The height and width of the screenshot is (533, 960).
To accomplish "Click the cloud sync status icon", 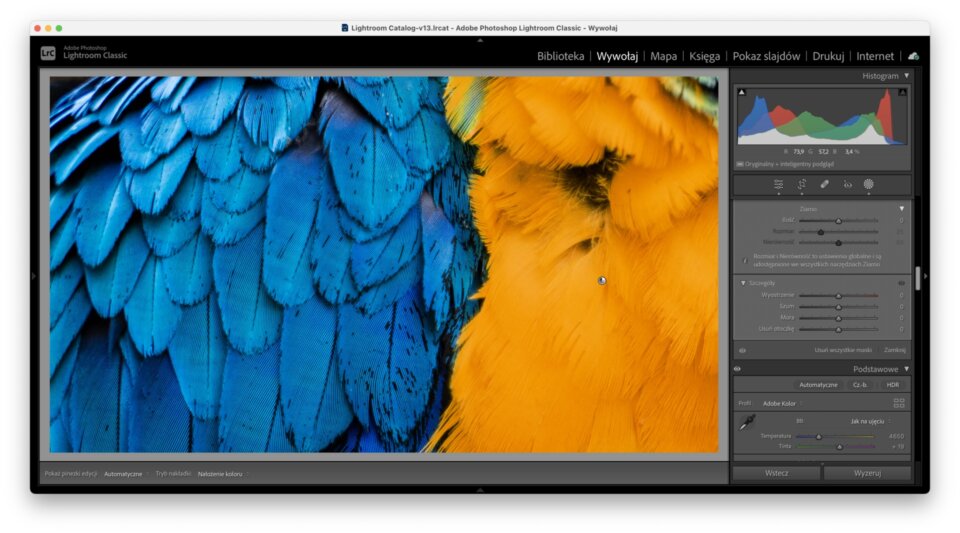I will point(913,56).
